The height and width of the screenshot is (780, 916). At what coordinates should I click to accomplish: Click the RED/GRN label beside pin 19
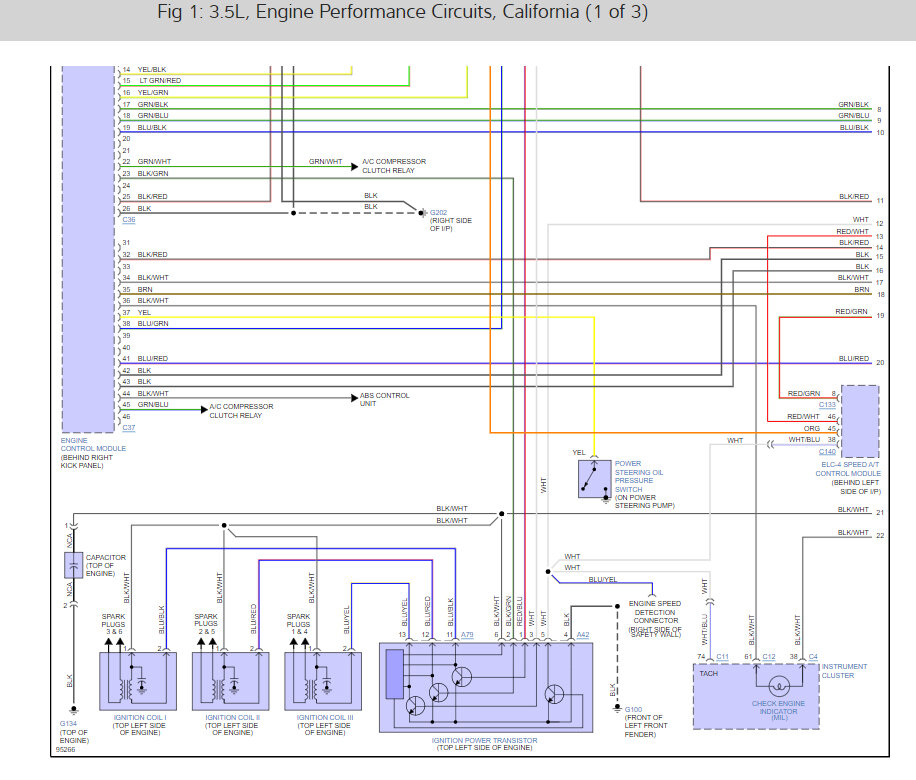[851, 312]
